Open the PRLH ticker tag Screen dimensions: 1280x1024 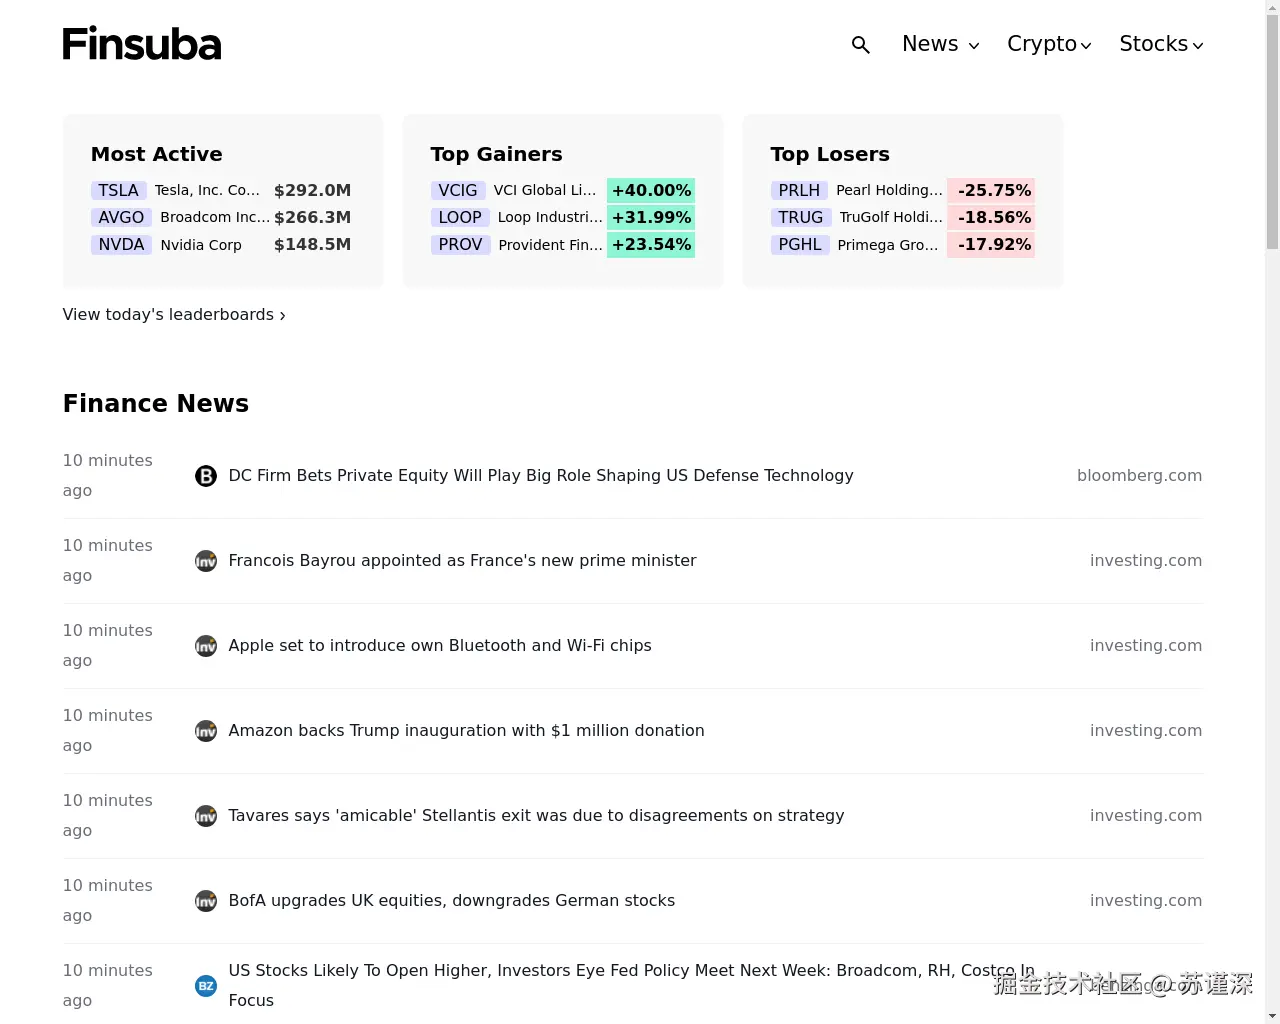[799, 190]
